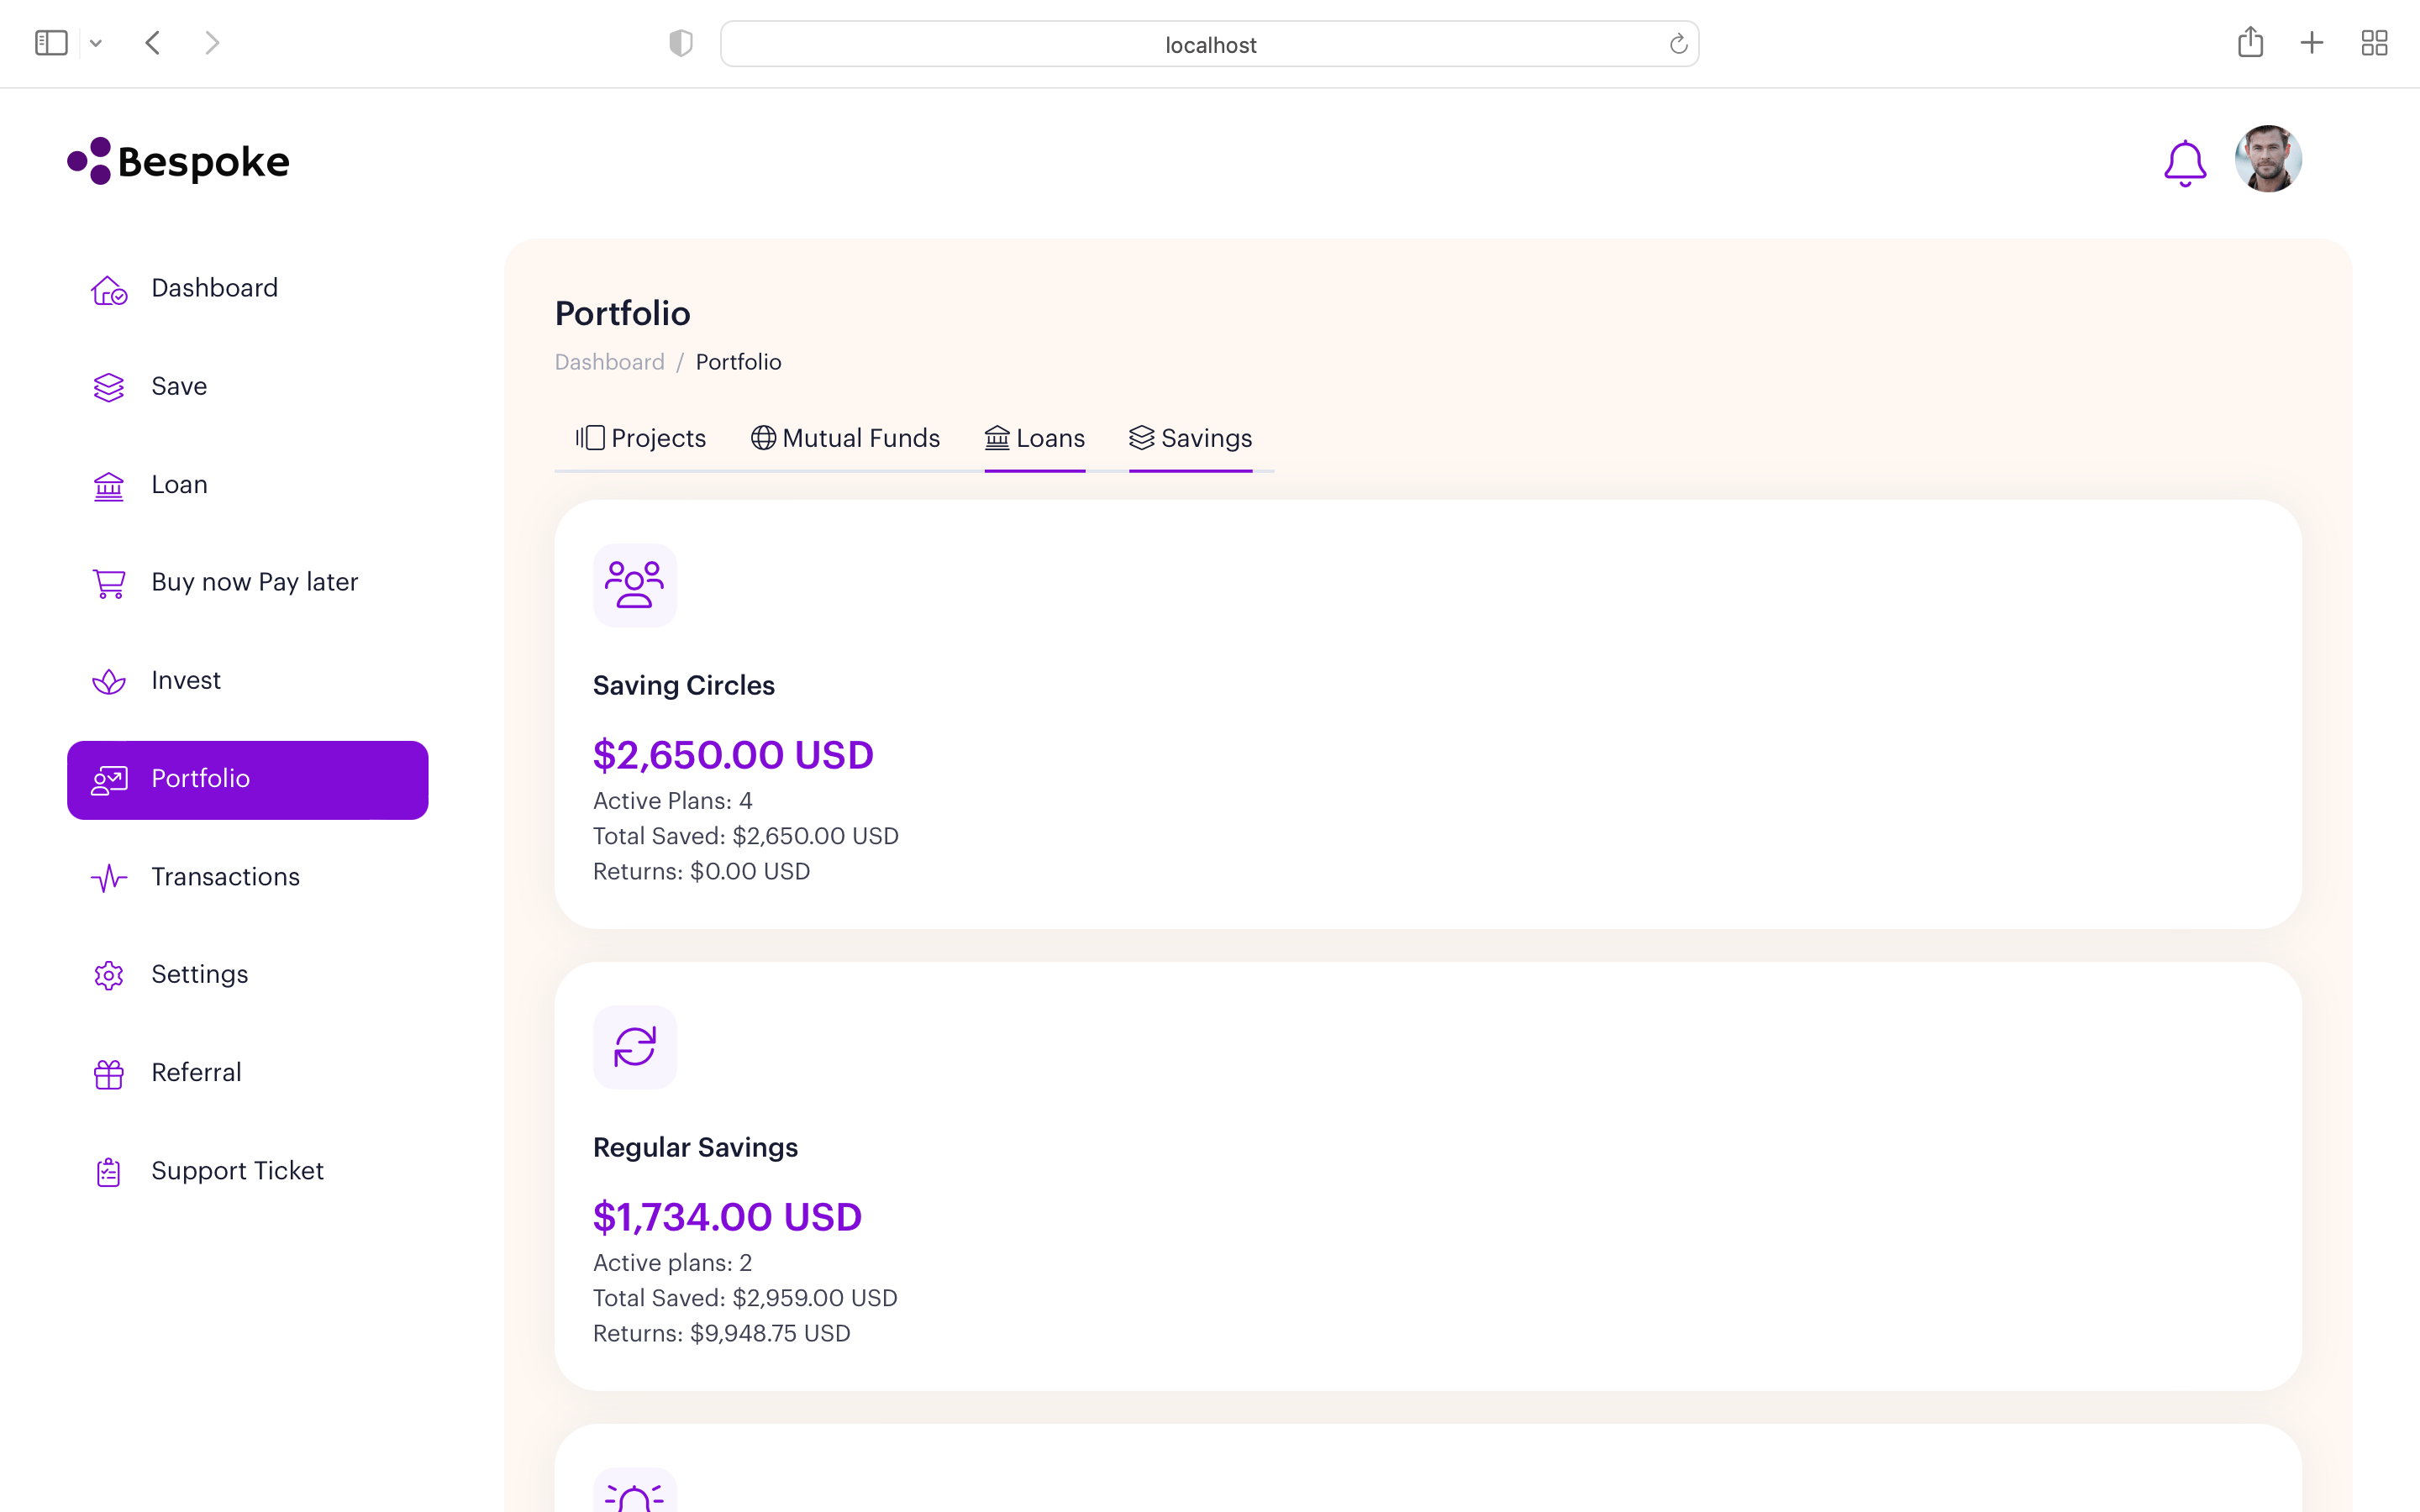The height and width of the screenshot is (1512, 2420).
Task: Open Support Ticket in the sidebar
Action: (x=108, y=1171)
